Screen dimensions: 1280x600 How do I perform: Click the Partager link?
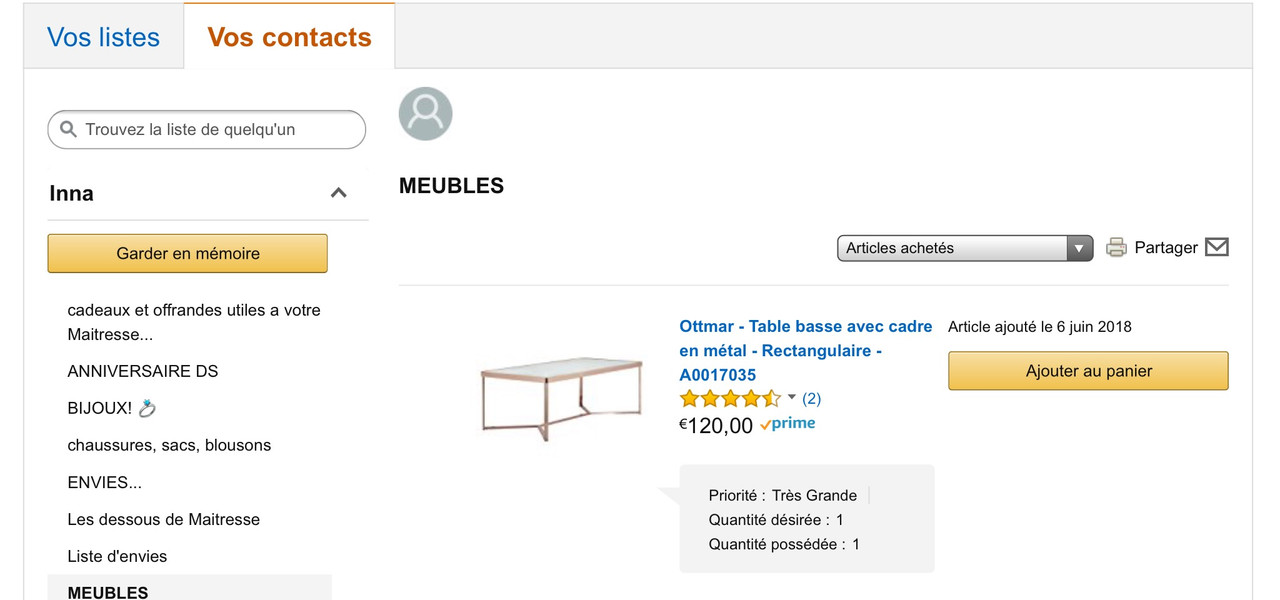[1166, 248]
